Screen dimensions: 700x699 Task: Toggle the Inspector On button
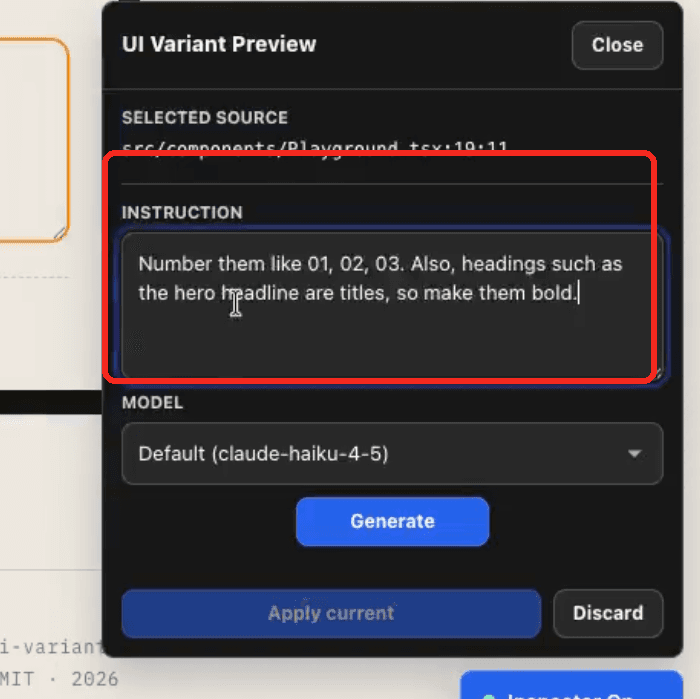[x=571, y=687]
